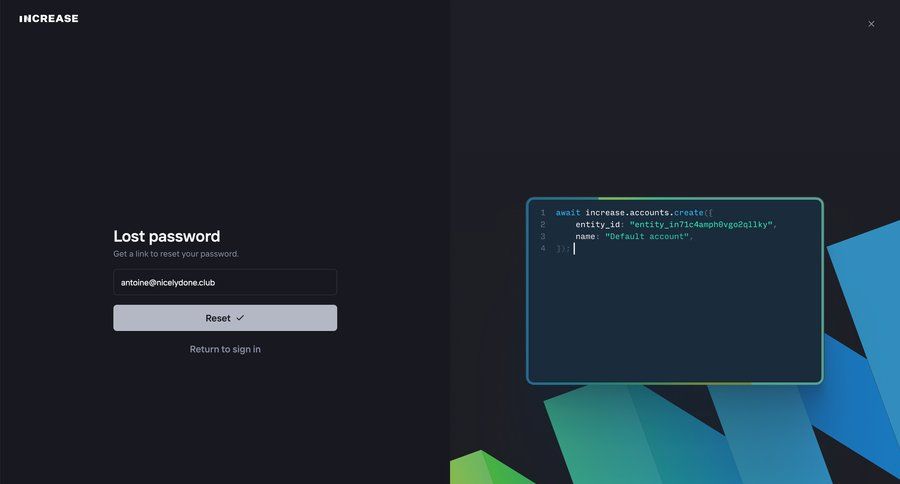The width and height of the screenshot is (900, 484).
Task: Click the entity_id code line
Action: pos(676,224)
